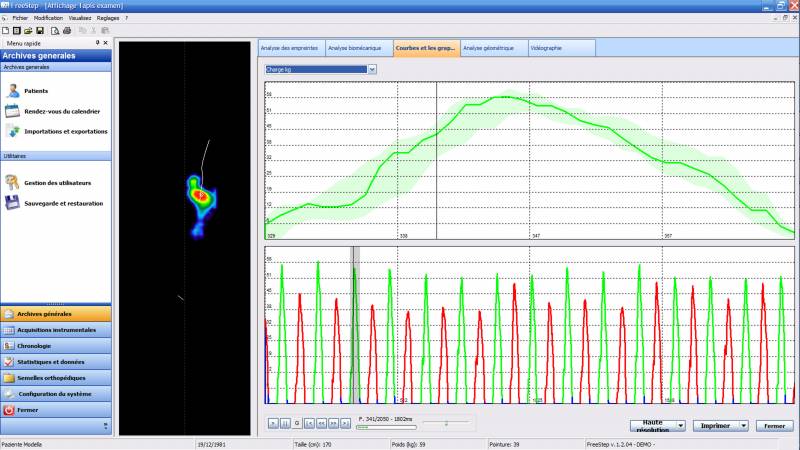Click the new document toolbar icon

click(5, 31)
